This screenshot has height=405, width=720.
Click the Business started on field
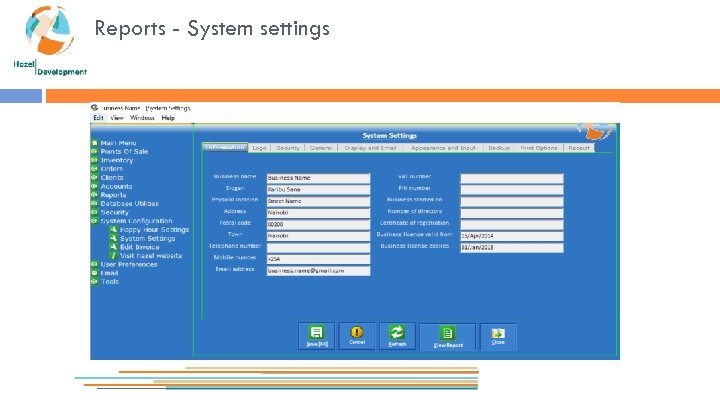click(512, 201)
